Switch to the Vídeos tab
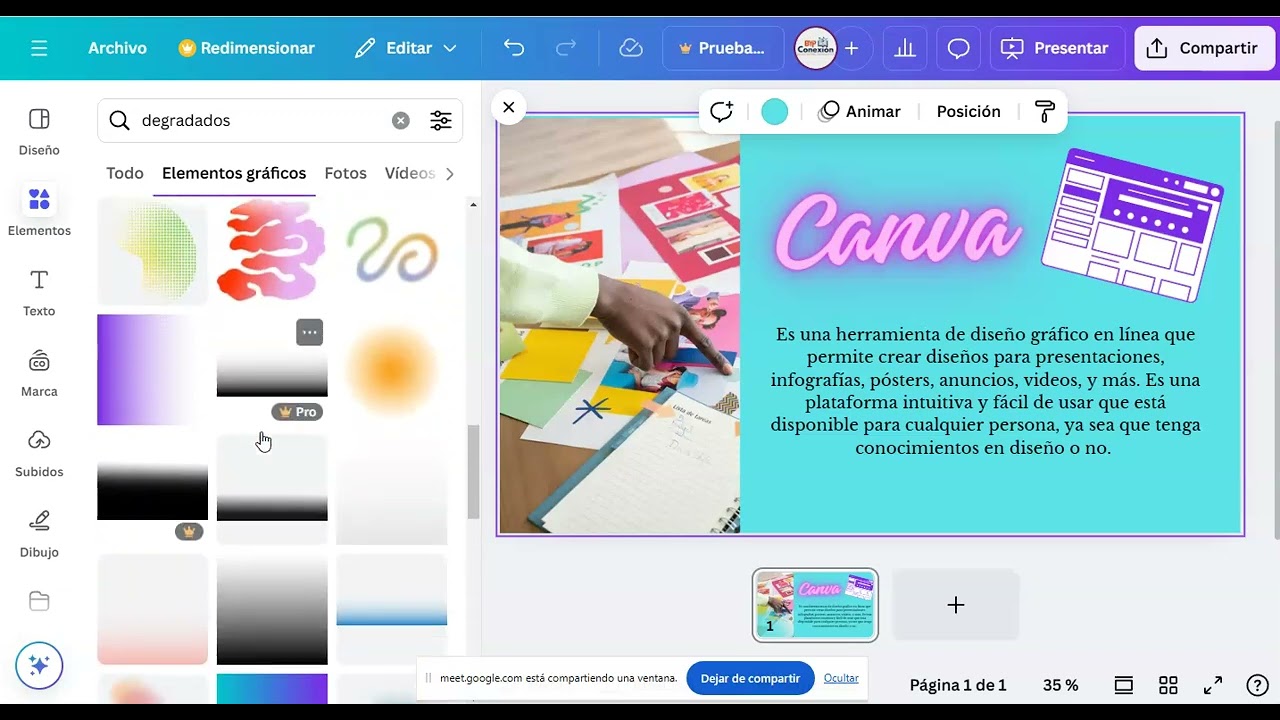The image size is (1280, 720). (x=410, y=173)
